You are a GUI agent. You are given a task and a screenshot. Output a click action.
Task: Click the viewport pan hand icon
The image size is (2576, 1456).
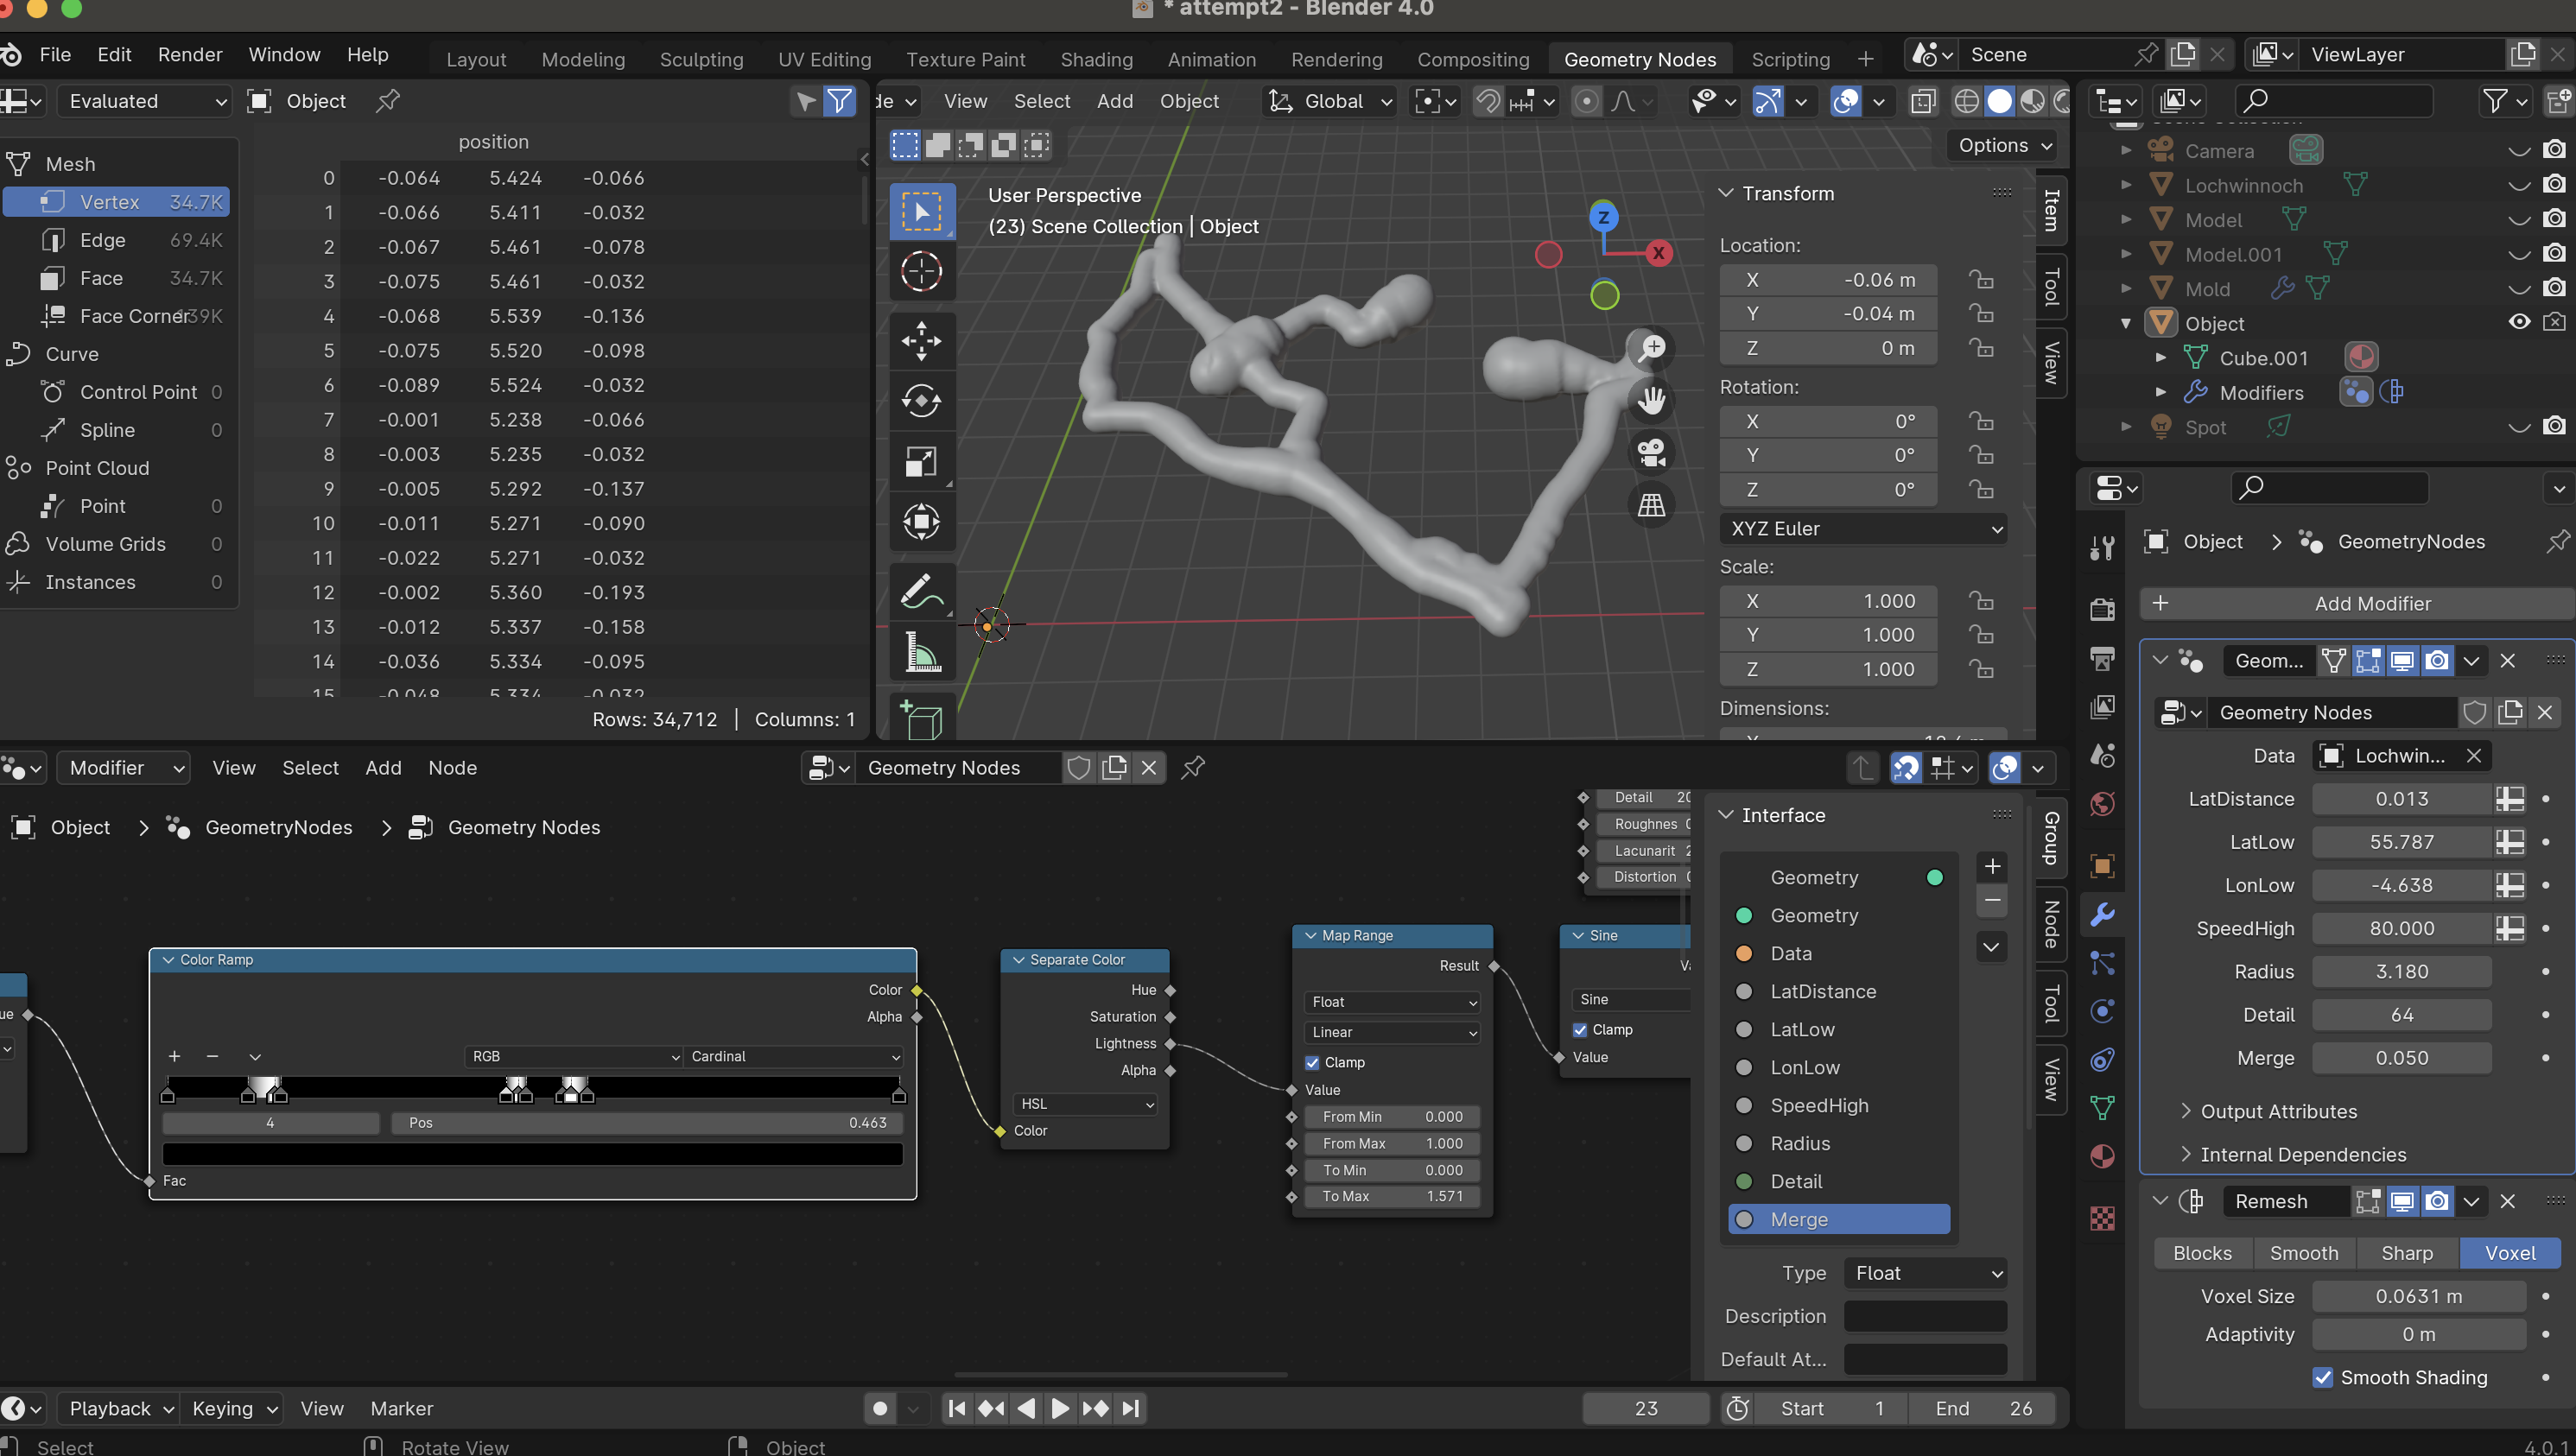click(1651, 400)
